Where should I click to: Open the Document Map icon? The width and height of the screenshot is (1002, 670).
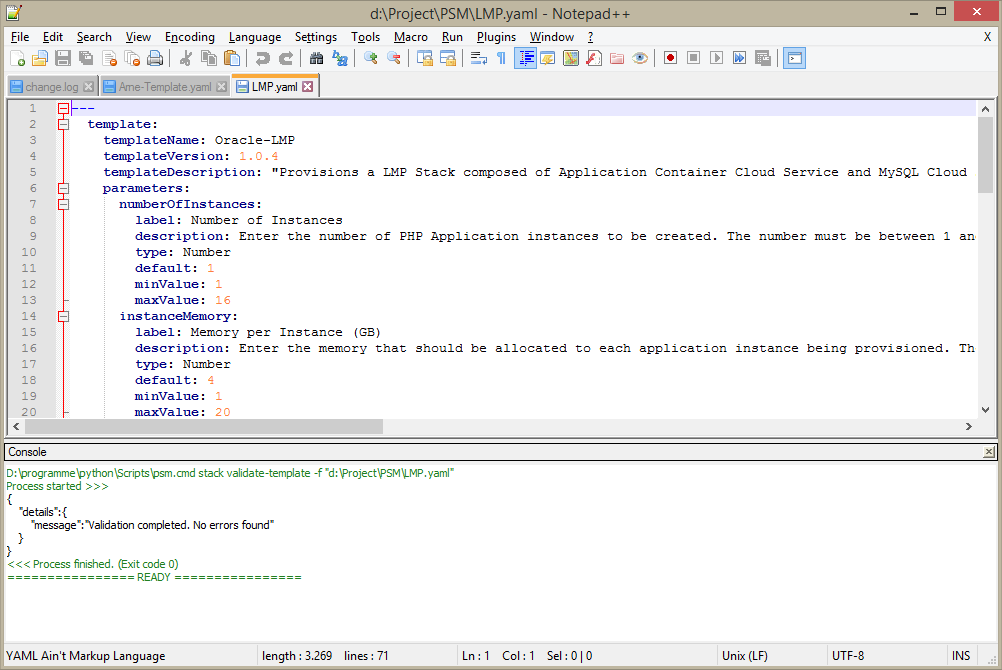571,59
